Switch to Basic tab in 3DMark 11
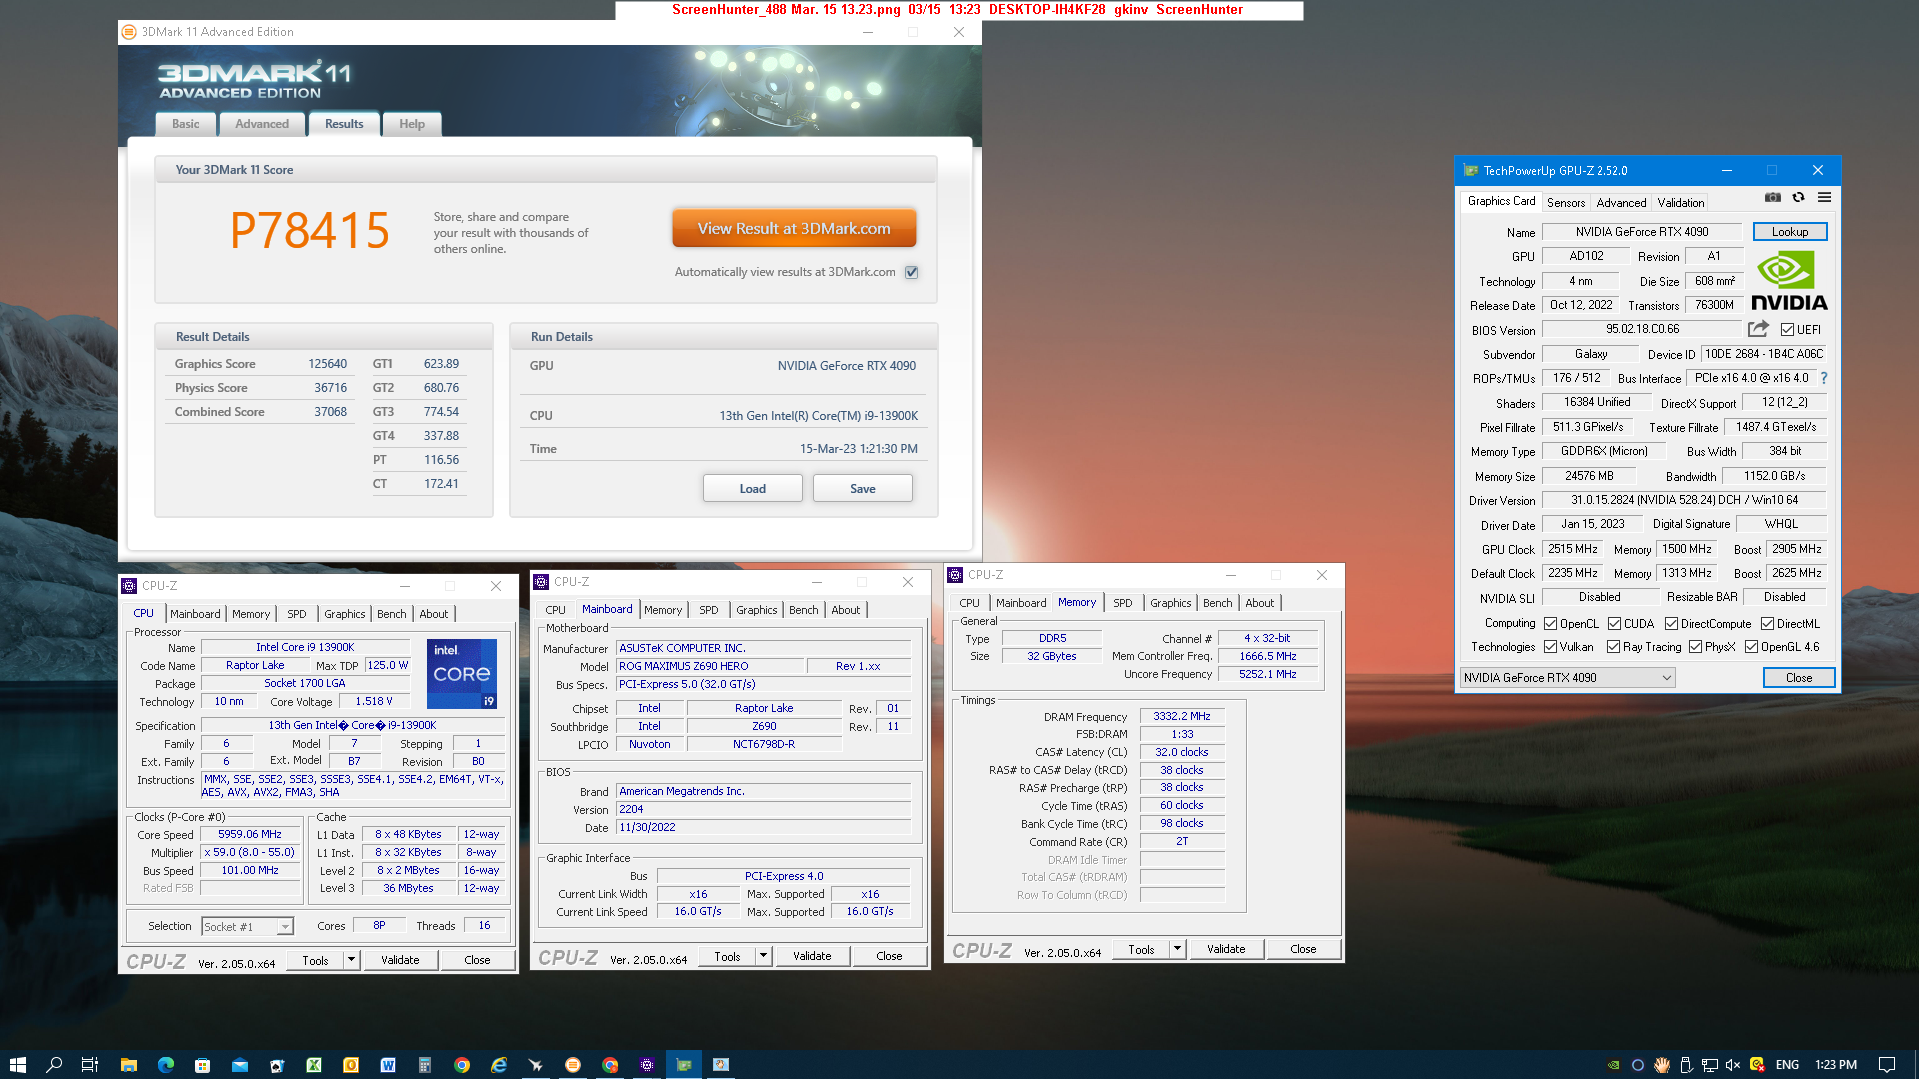Viewport: 1919px width, 1079px height. click(x=185, y=124)
